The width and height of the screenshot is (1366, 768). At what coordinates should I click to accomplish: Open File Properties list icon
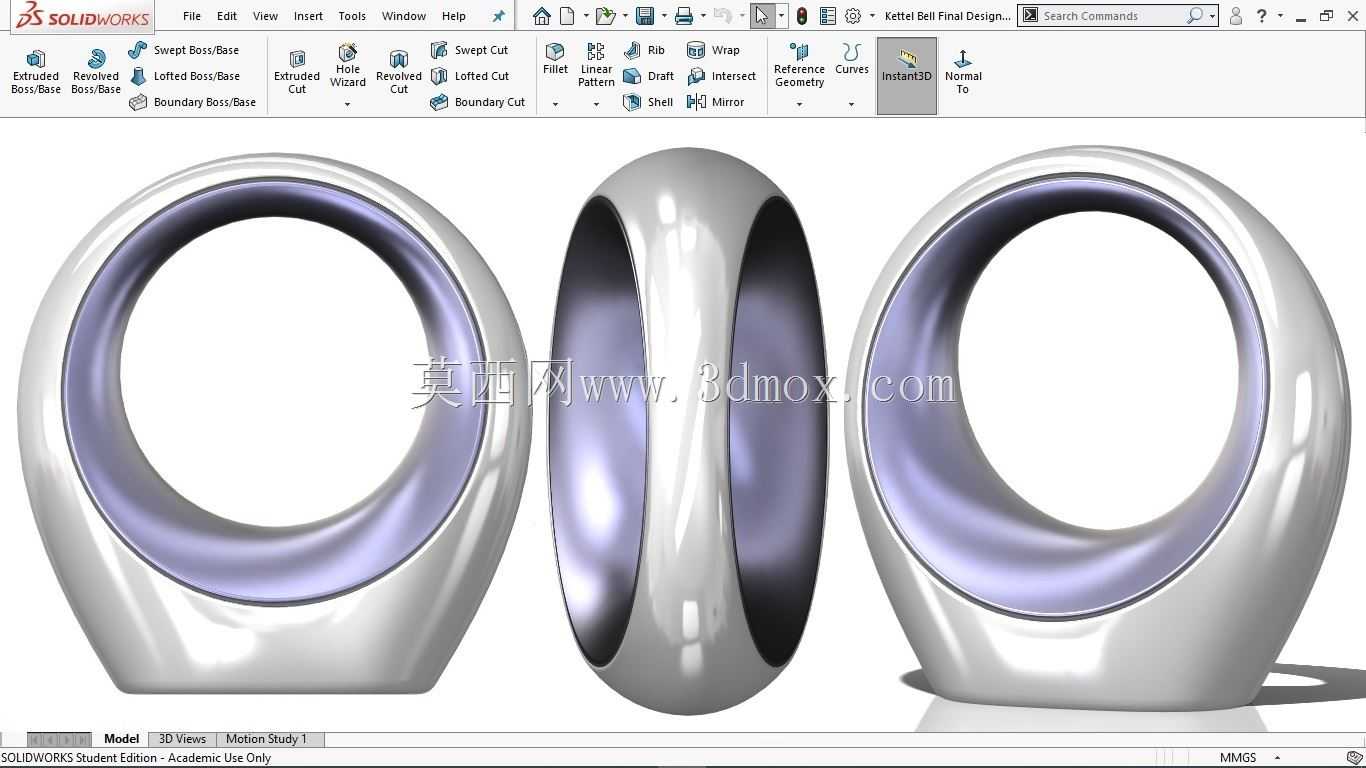827,16
